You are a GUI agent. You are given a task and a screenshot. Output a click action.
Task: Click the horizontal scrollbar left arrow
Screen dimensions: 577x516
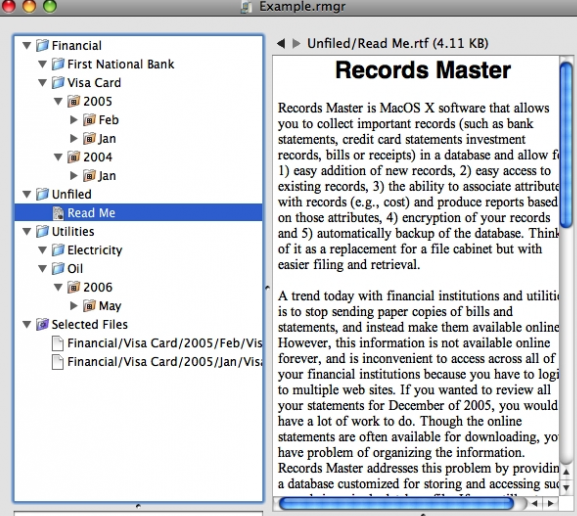tap(535, 503)
